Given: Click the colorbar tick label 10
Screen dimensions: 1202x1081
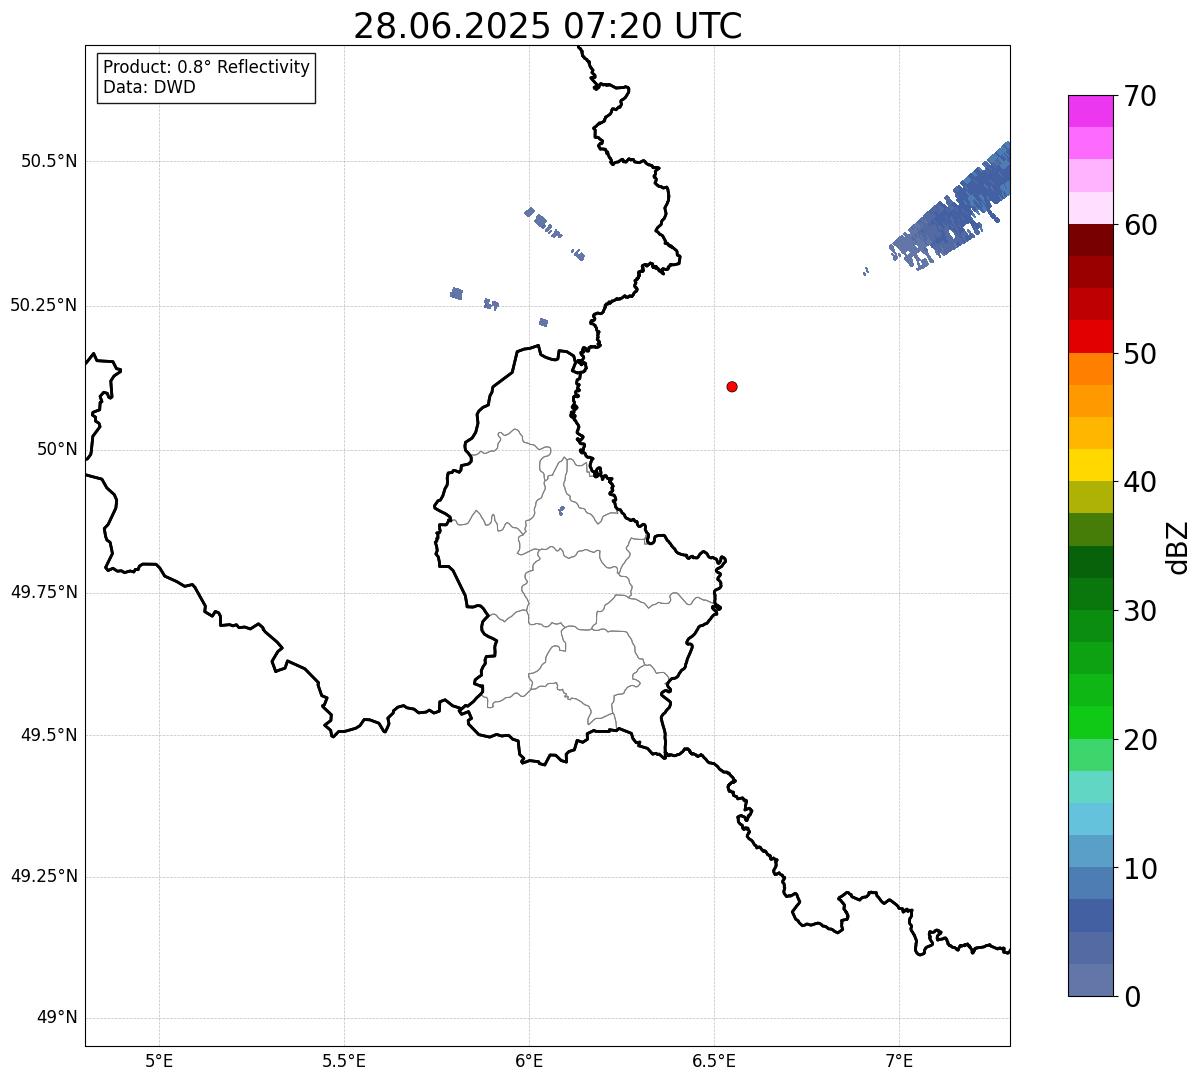Looking at the screenshot, I should tap(1140, 868).
